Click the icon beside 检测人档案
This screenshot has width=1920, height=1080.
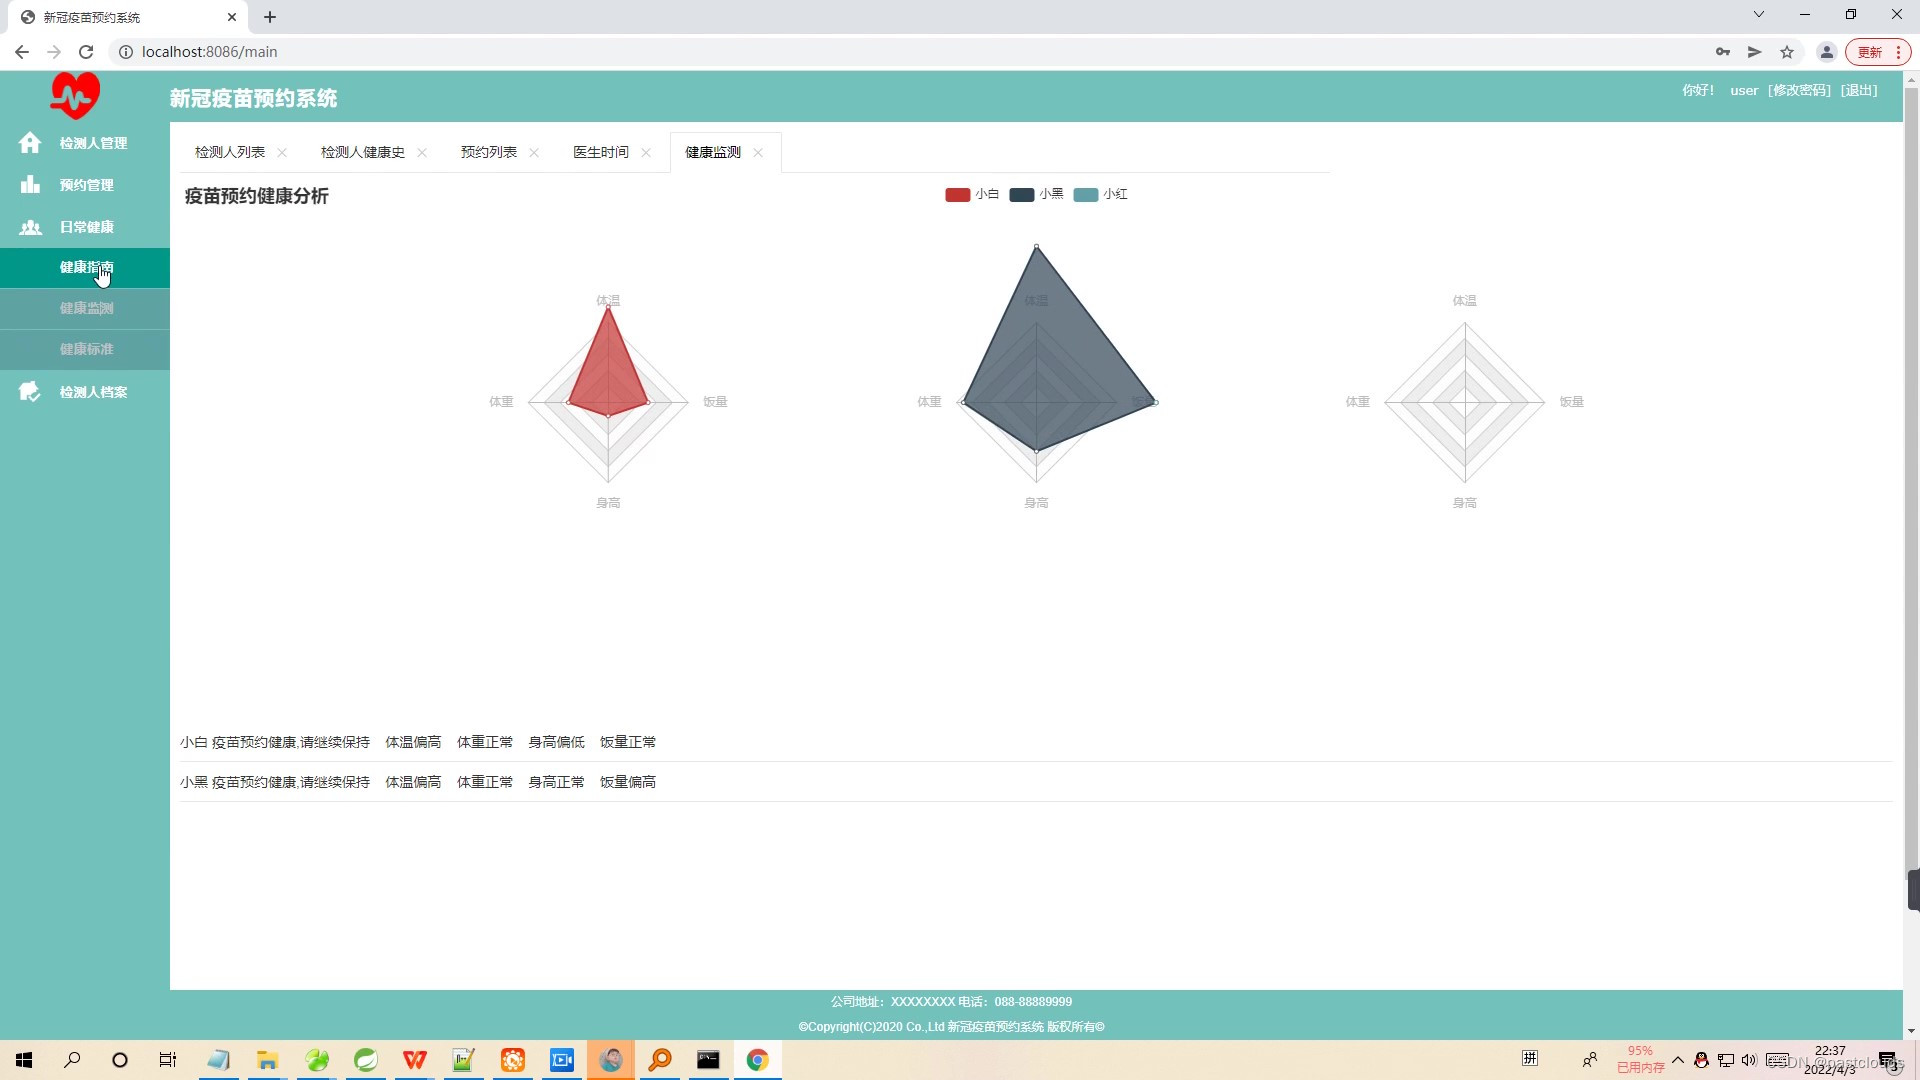(30, 392)
